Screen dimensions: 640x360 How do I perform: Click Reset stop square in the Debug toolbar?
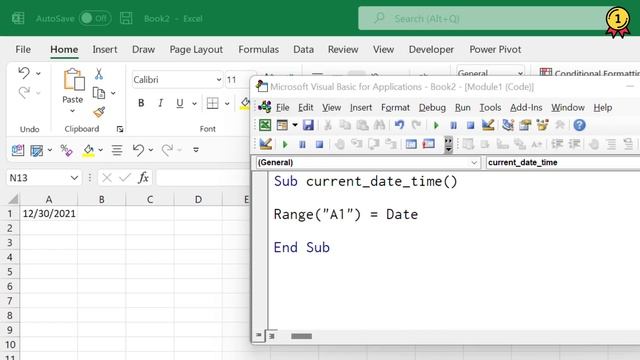[320, 144]
